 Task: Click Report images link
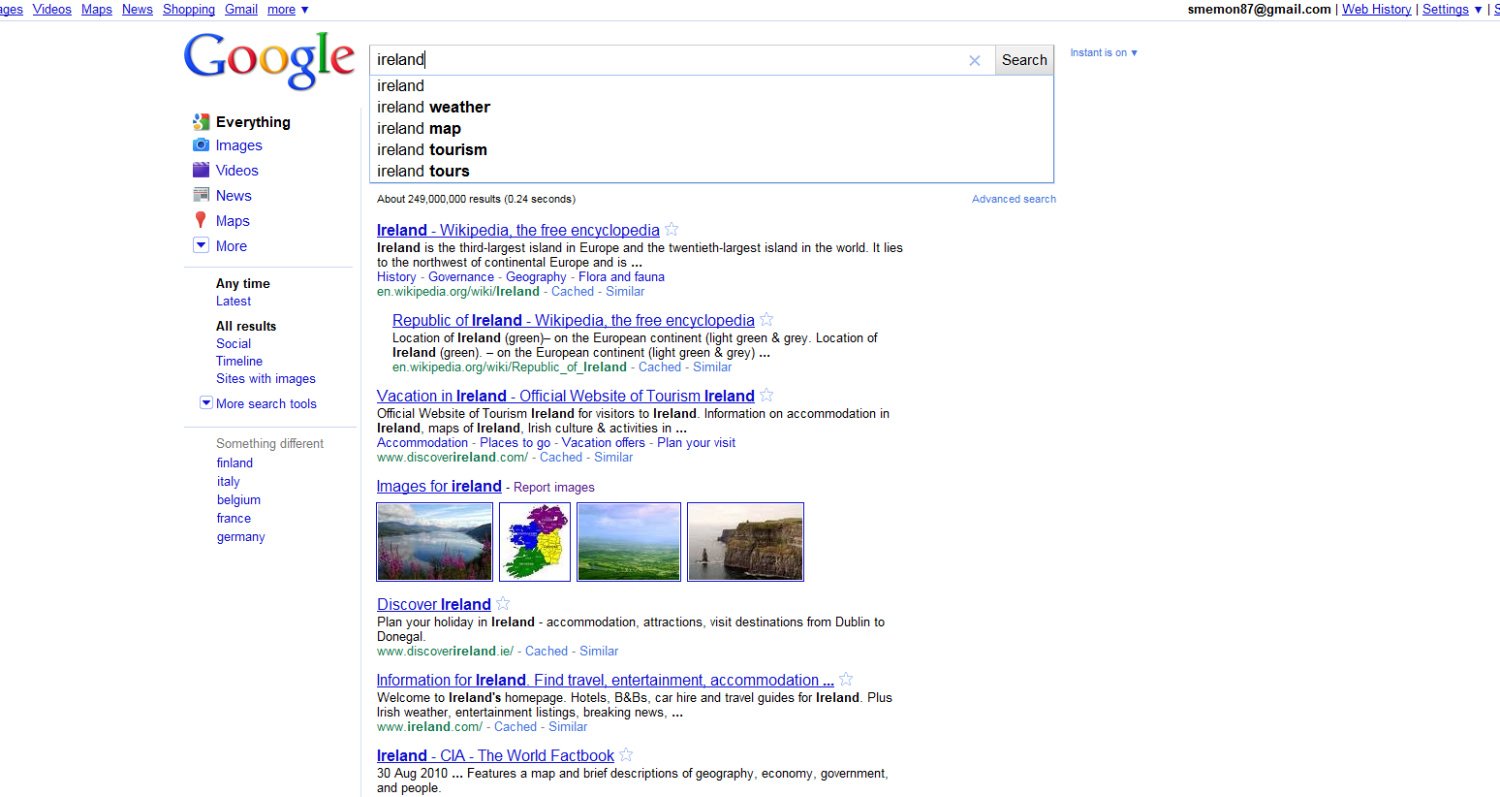554,488
